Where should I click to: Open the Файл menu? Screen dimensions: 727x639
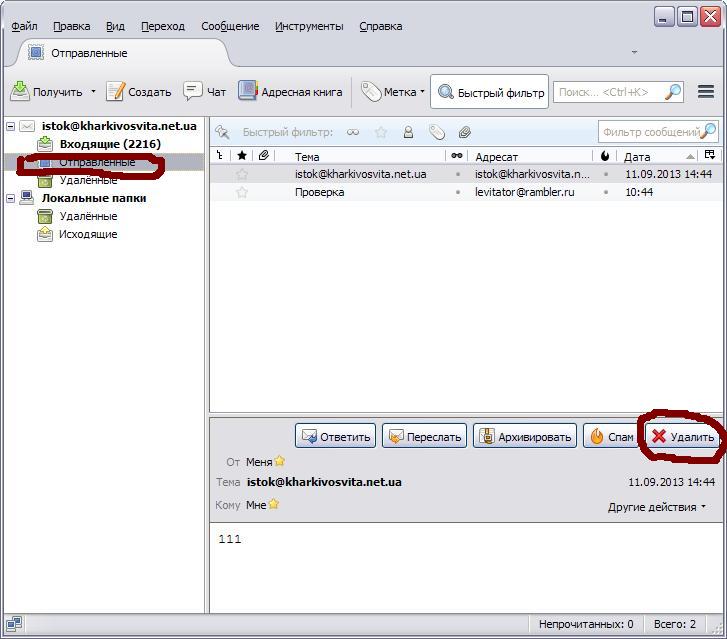point(24,26)
